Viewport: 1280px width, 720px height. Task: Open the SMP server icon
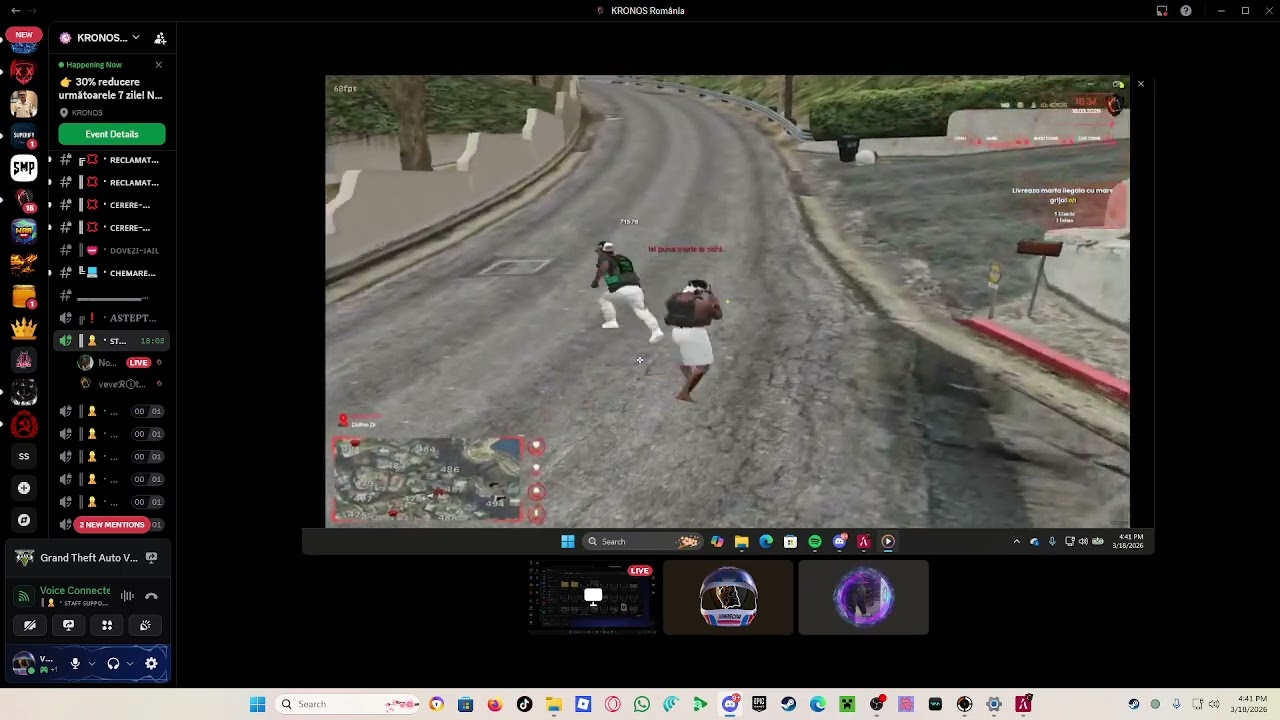coord(24,167)
